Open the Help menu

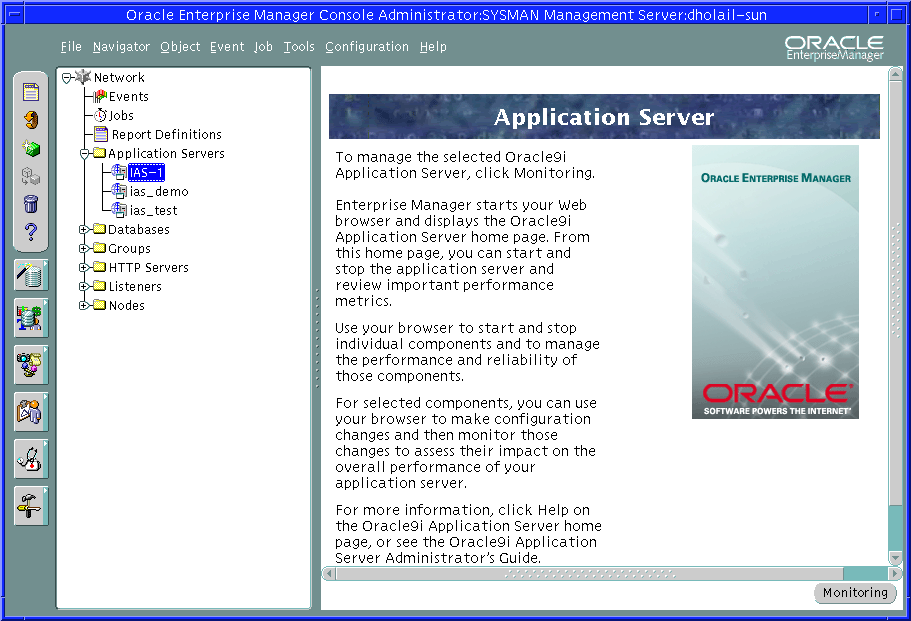[433, 46]
